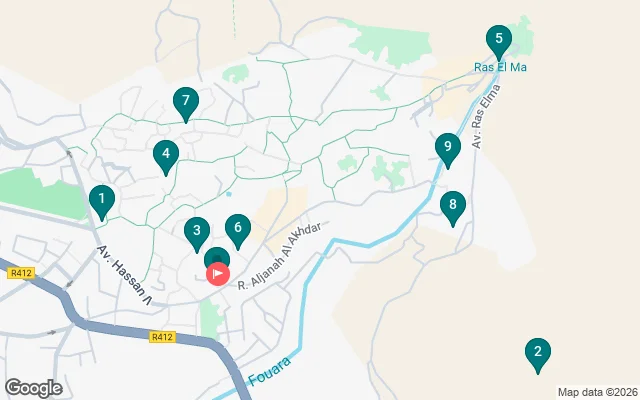Select map pin number 2

(x=538, y=356)
